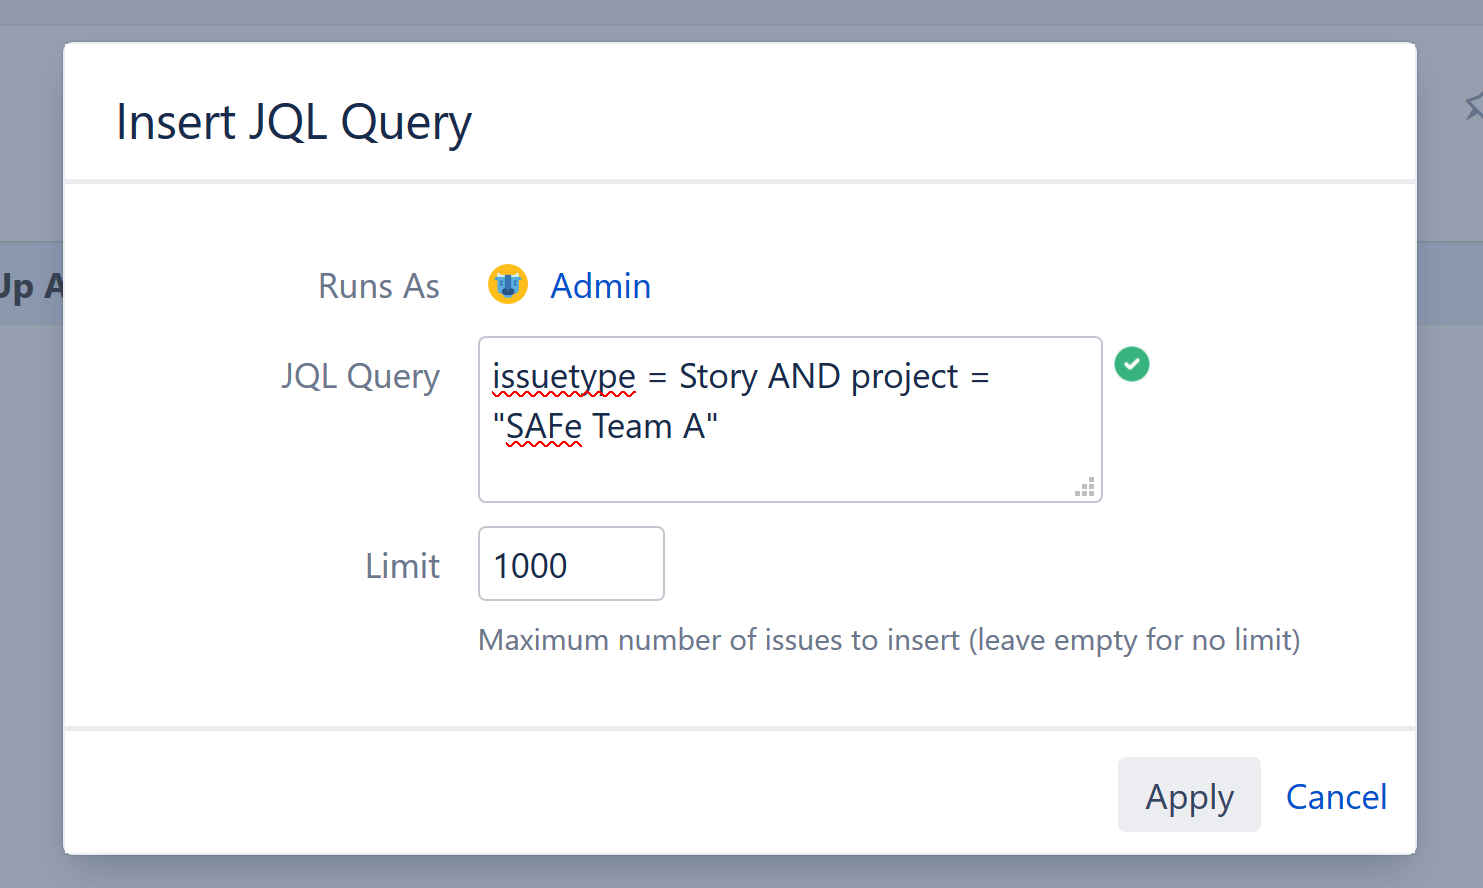Viewport: 1483px width, 888px height.
Task: Click the 'Runs As' label
Action: pos(378,285)
